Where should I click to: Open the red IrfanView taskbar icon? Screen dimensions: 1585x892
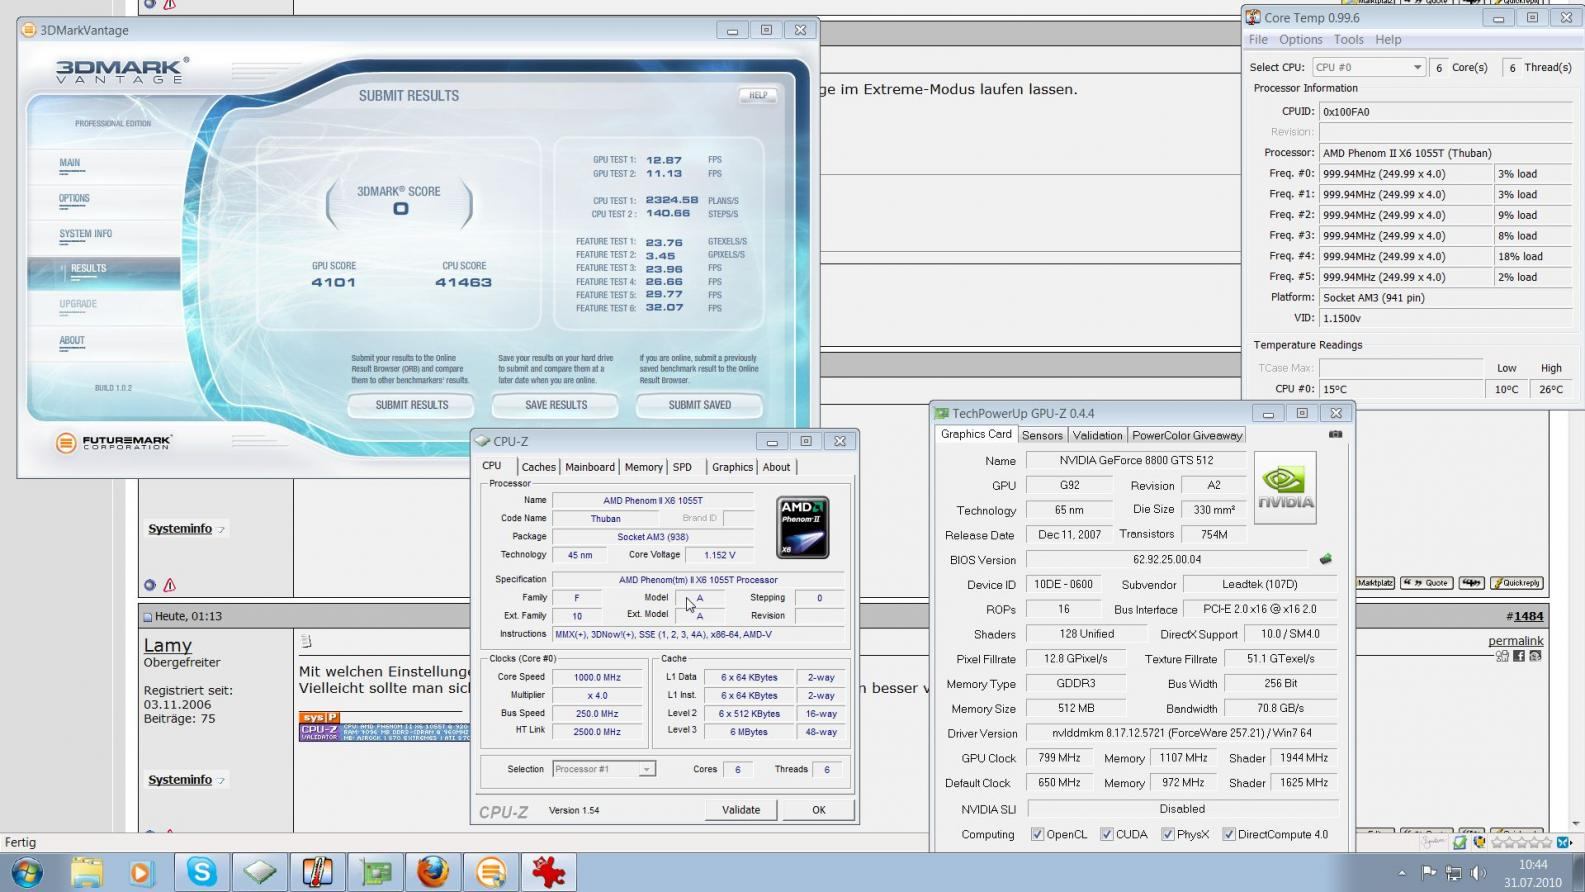[549, 872]
